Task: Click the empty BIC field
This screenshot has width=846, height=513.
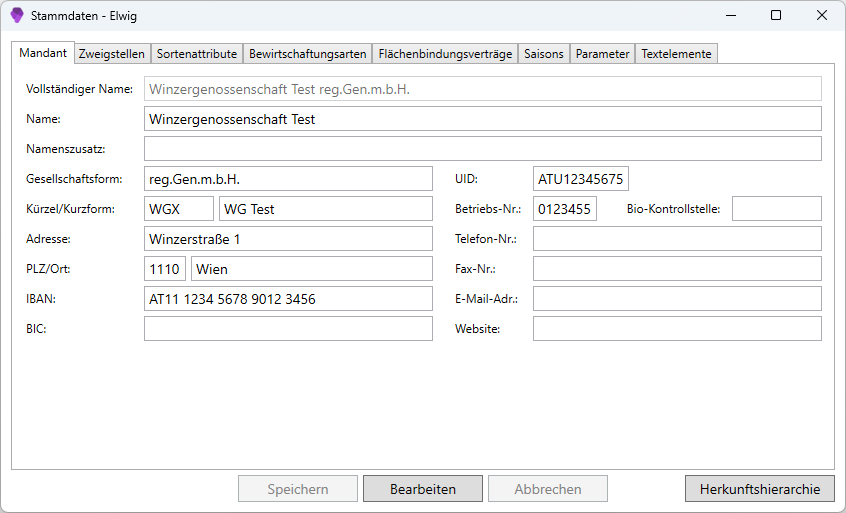Action: coord(288,329)
